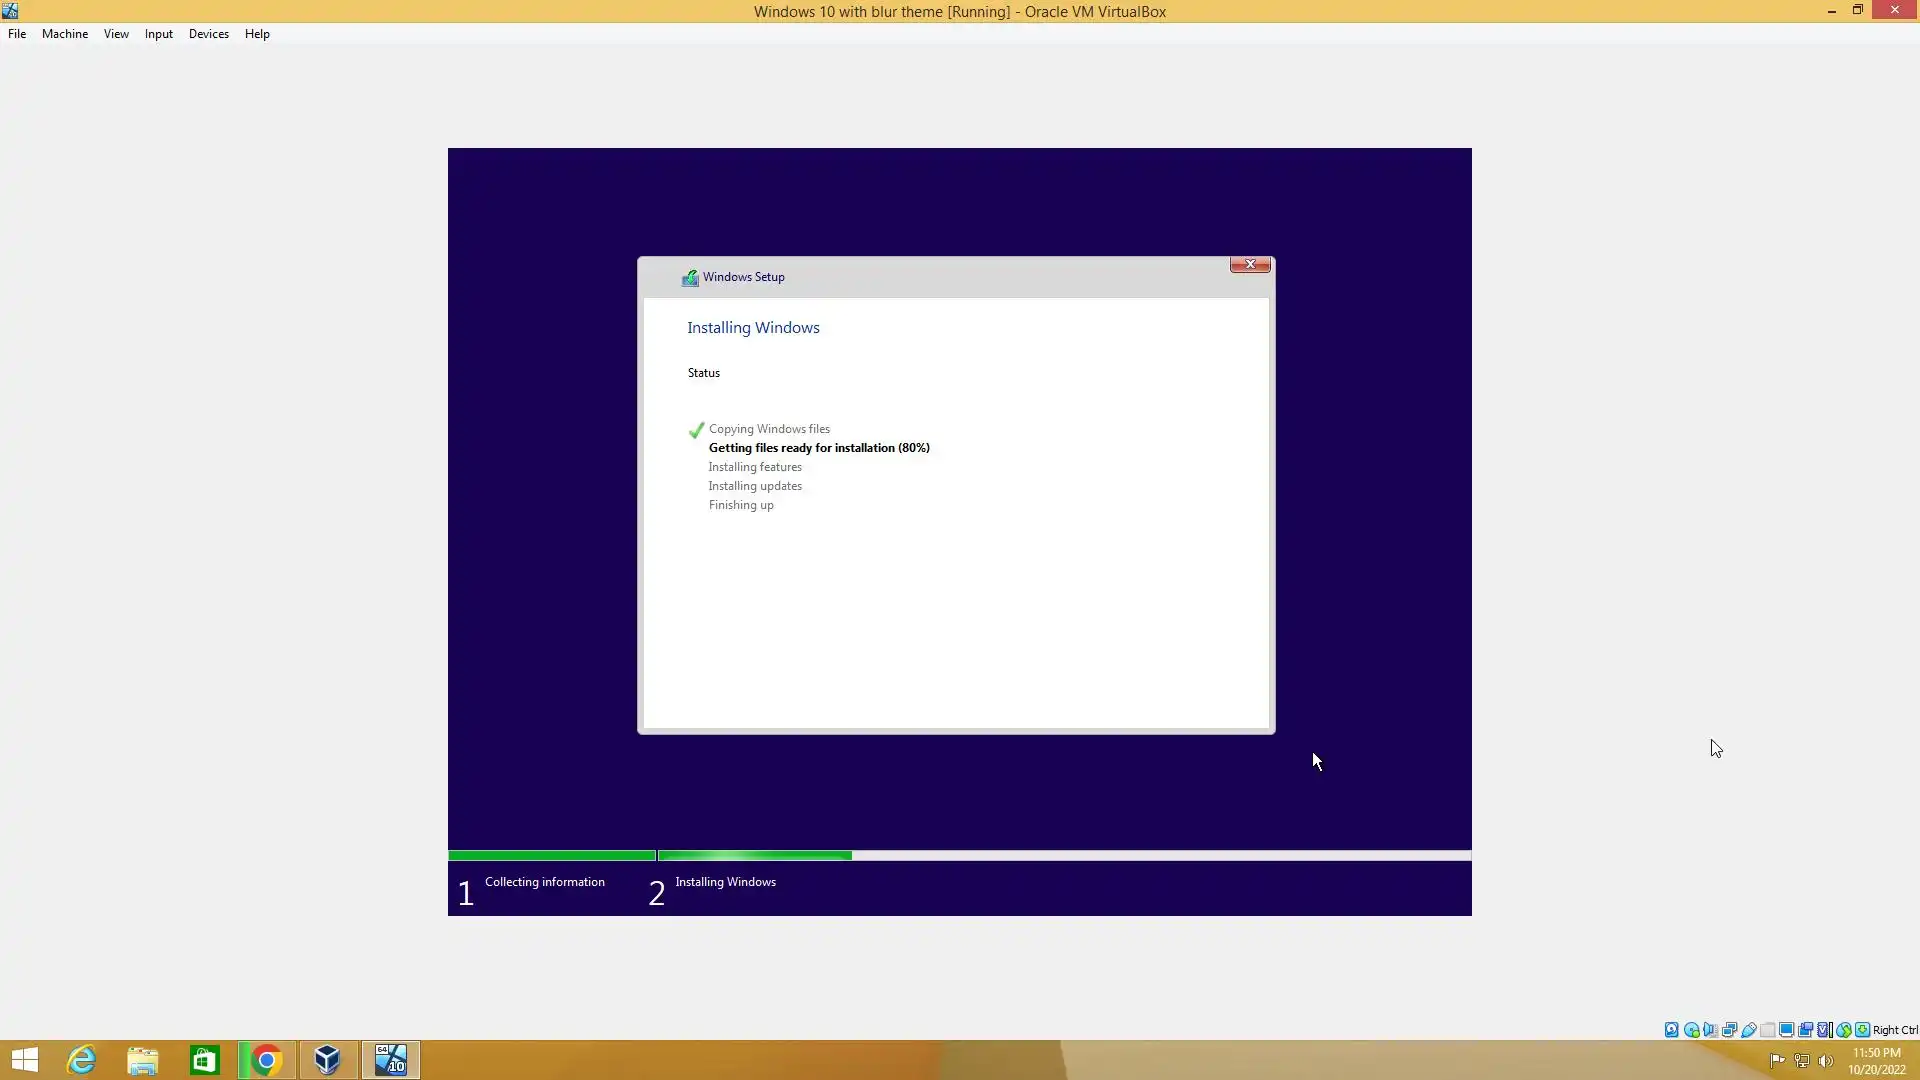The width and height of the screenshot is (1920, 1080).
Task: Click the display settings status icon
Action: [1786, 1030]
